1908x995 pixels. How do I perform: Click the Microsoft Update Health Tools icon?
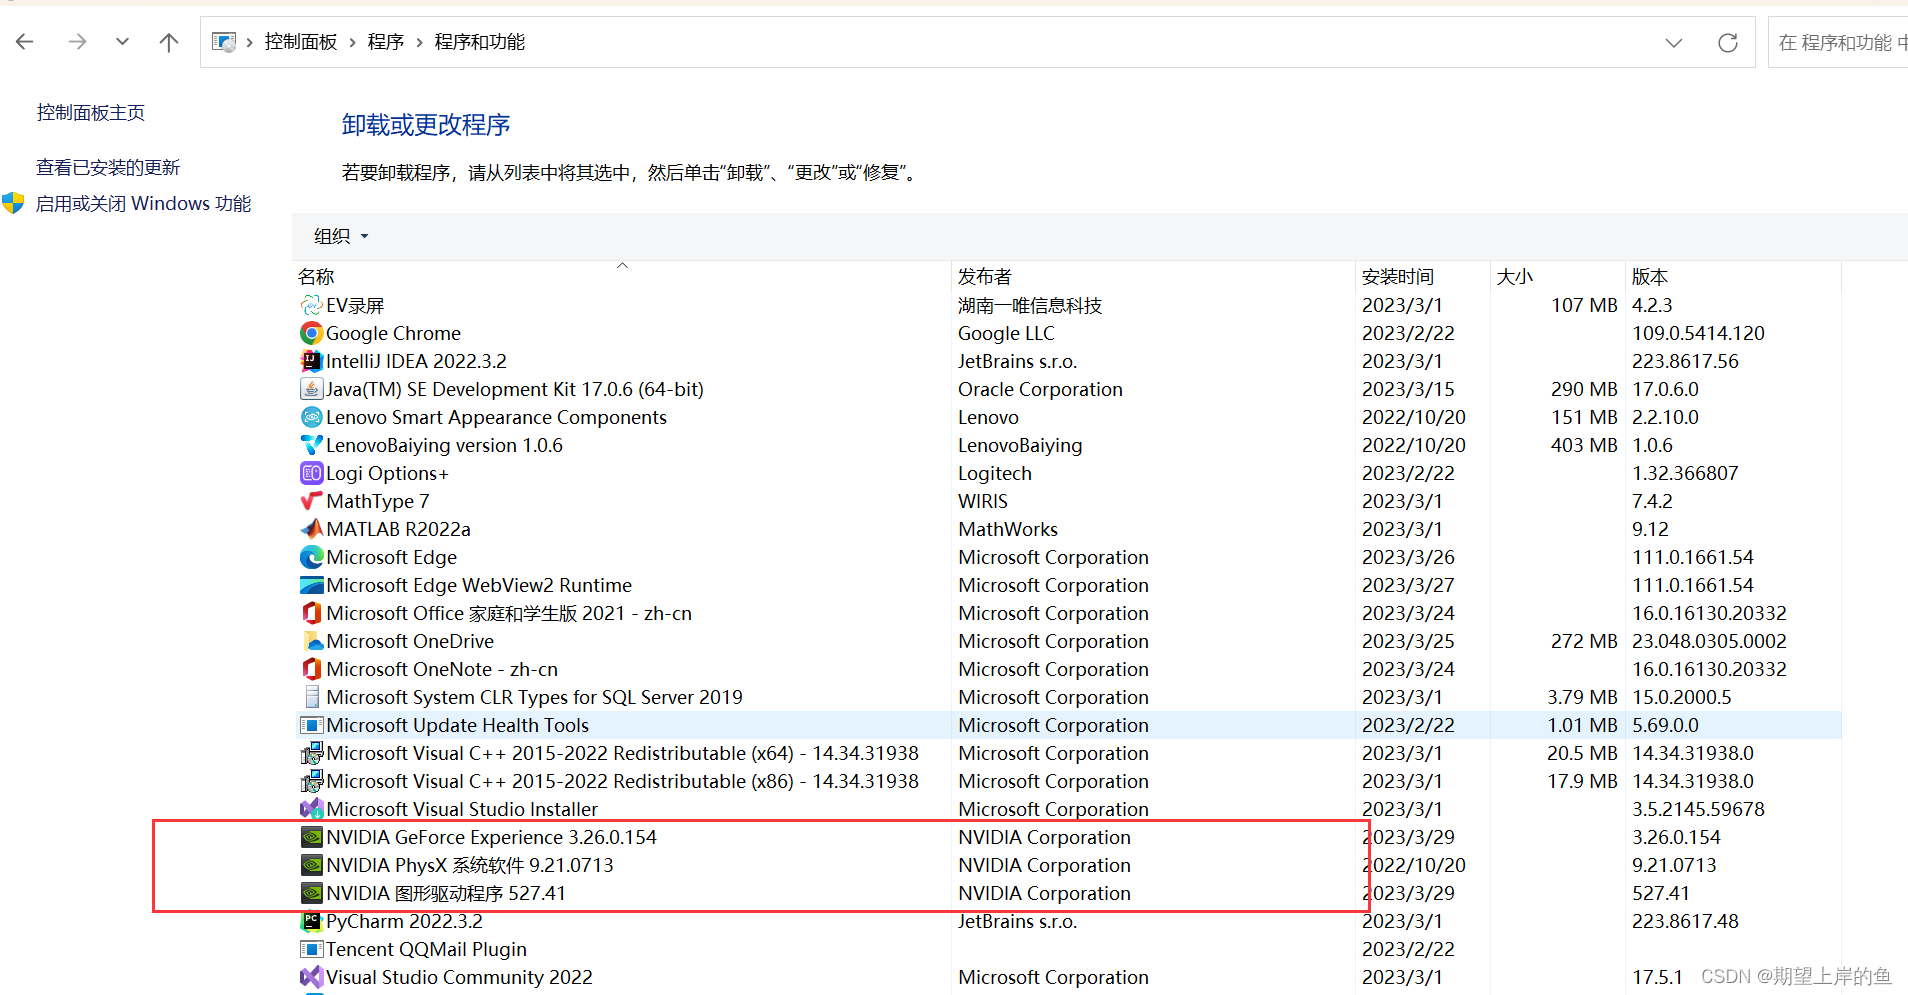pyautogui.click(x=312, y=725)
